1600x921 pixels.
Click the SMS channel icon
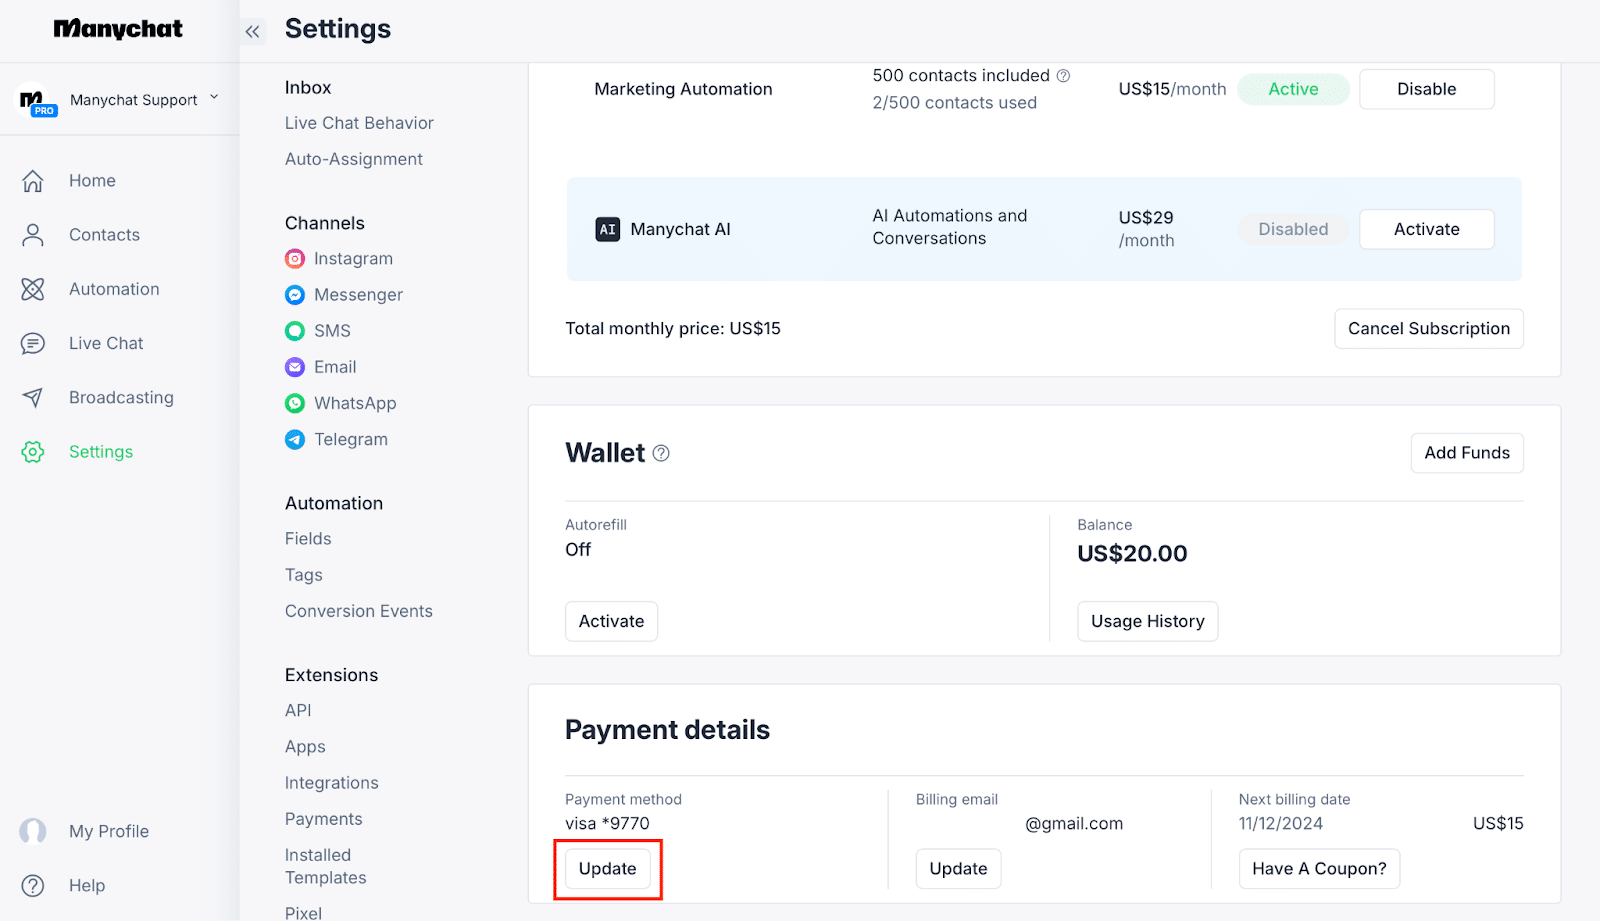pos(295,331)
